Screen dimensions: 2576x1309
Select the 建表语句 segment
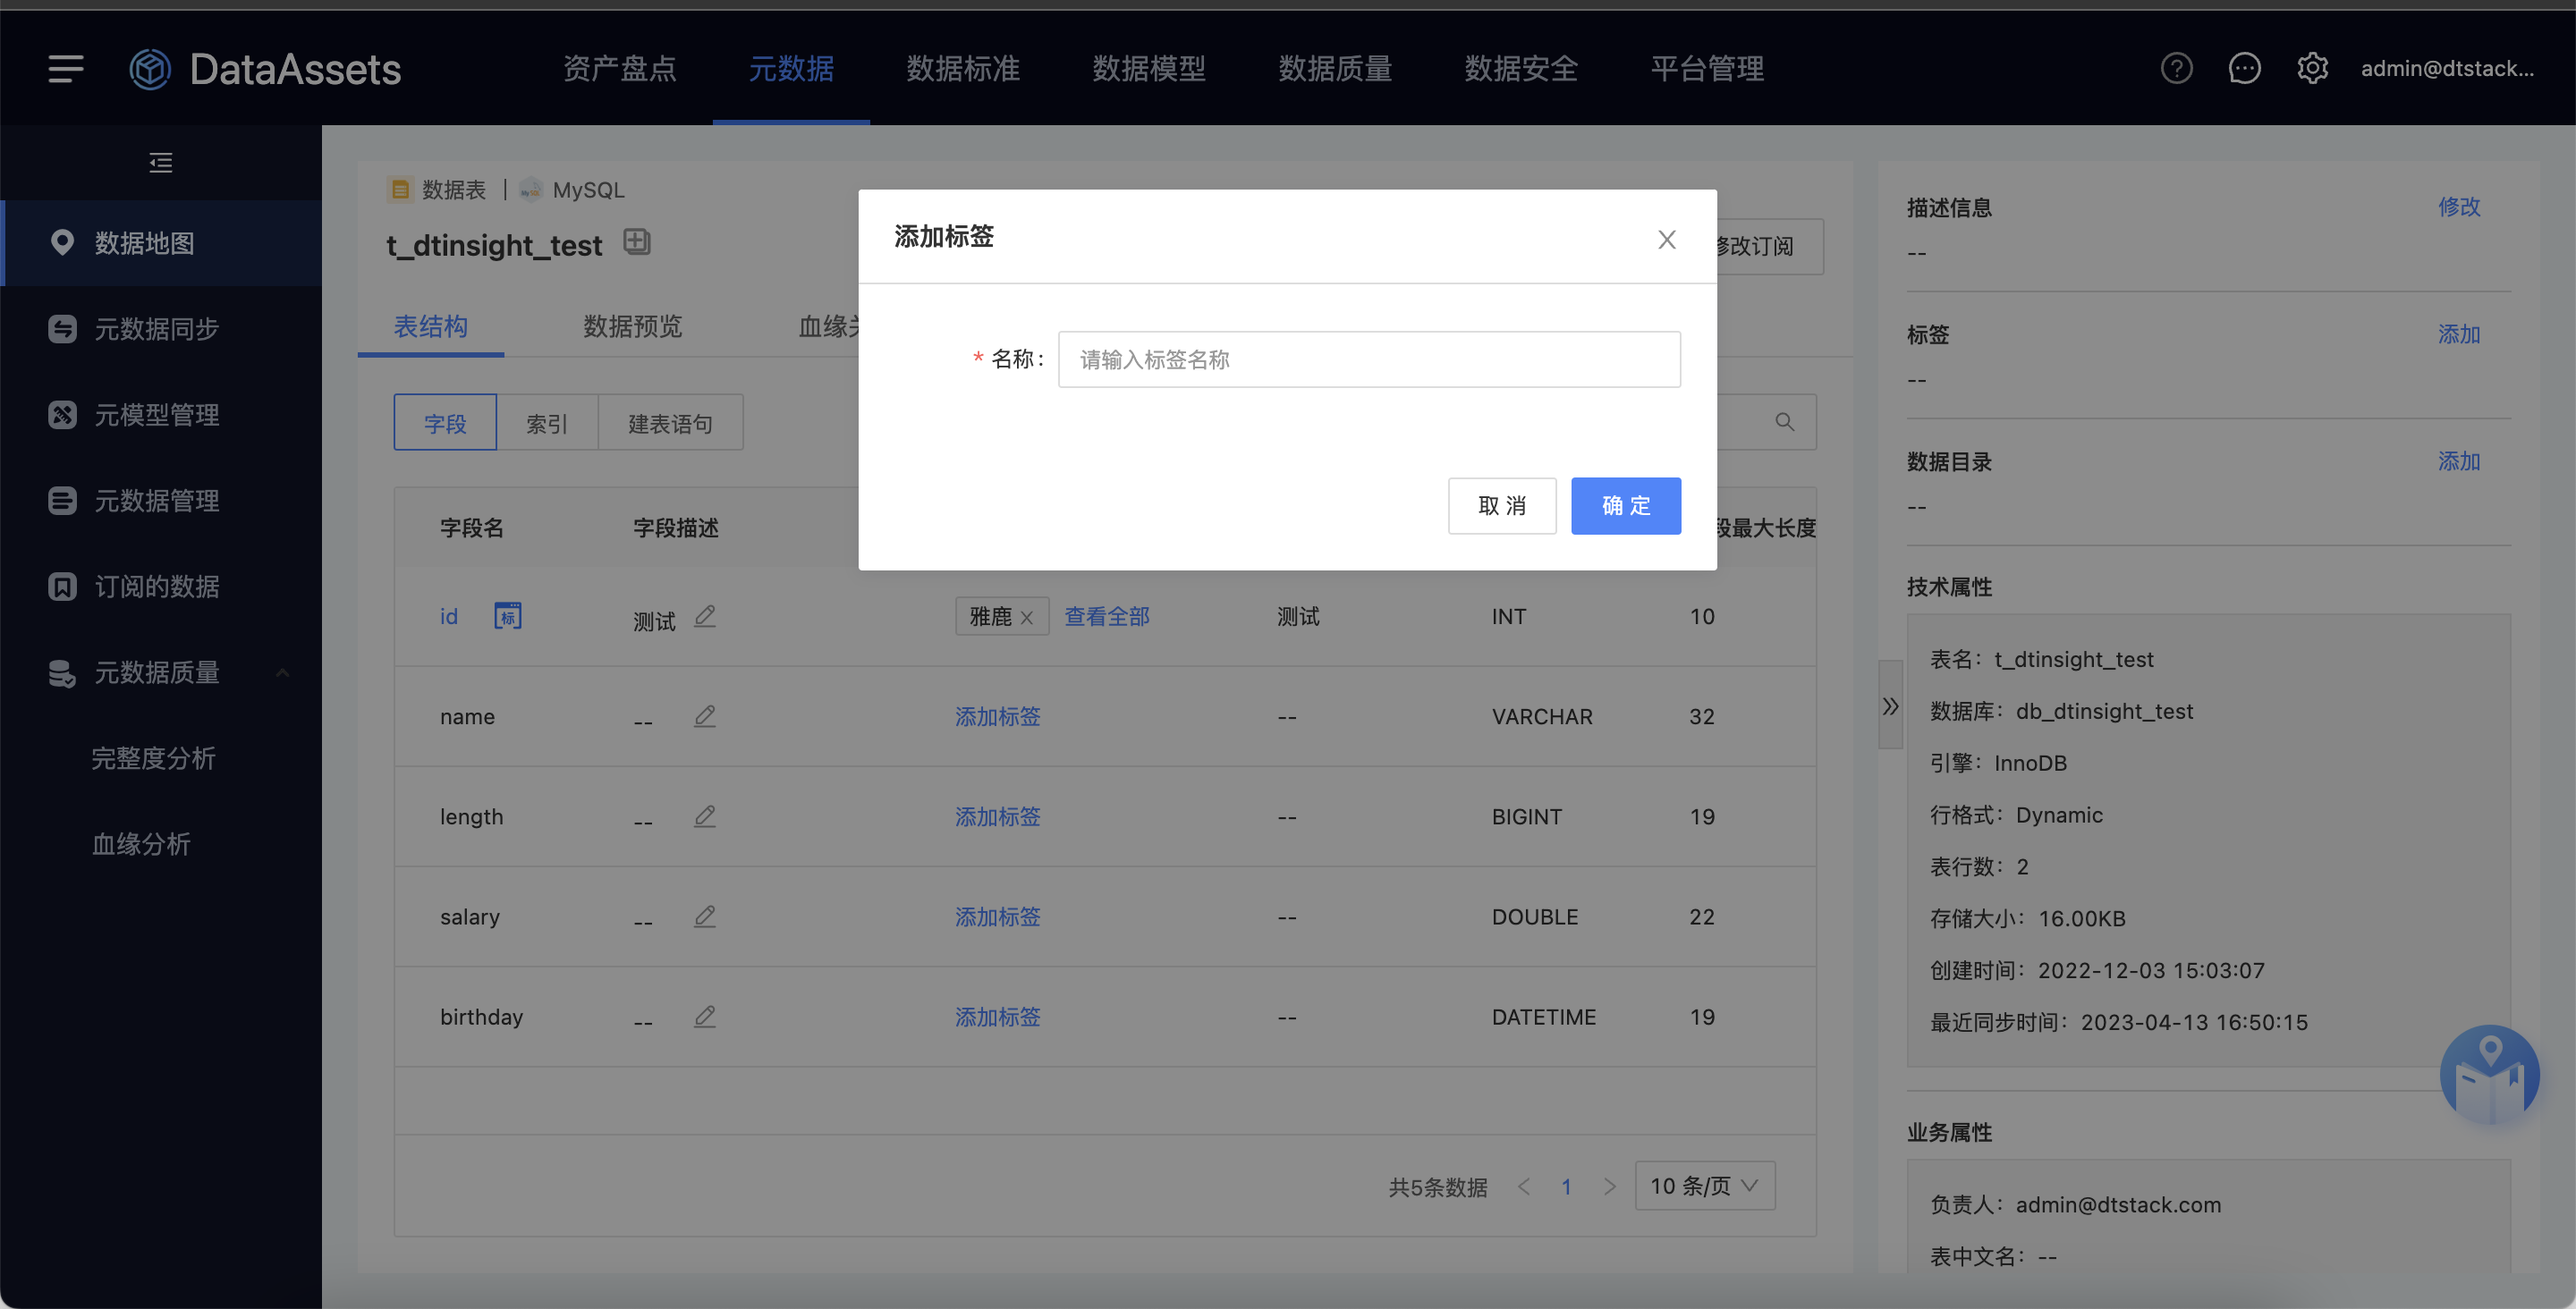[x=670, y=422]
